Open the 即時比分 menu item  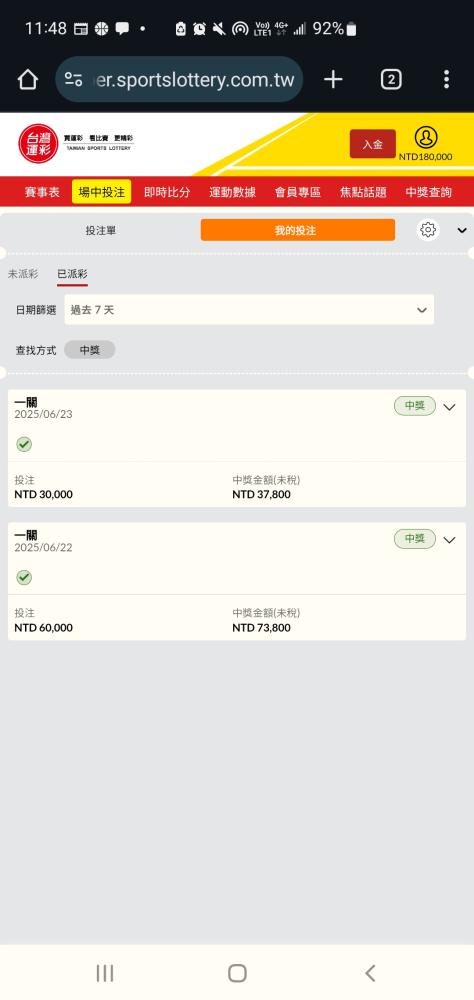167,192
